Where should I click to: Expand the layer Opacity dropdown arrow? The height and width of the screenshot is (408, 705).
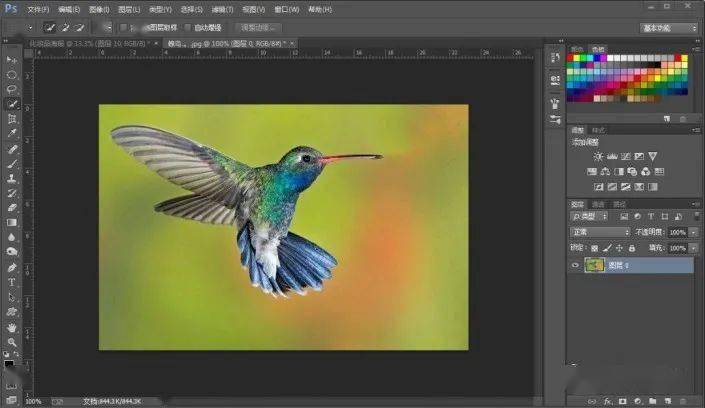[x=691, y=231]
